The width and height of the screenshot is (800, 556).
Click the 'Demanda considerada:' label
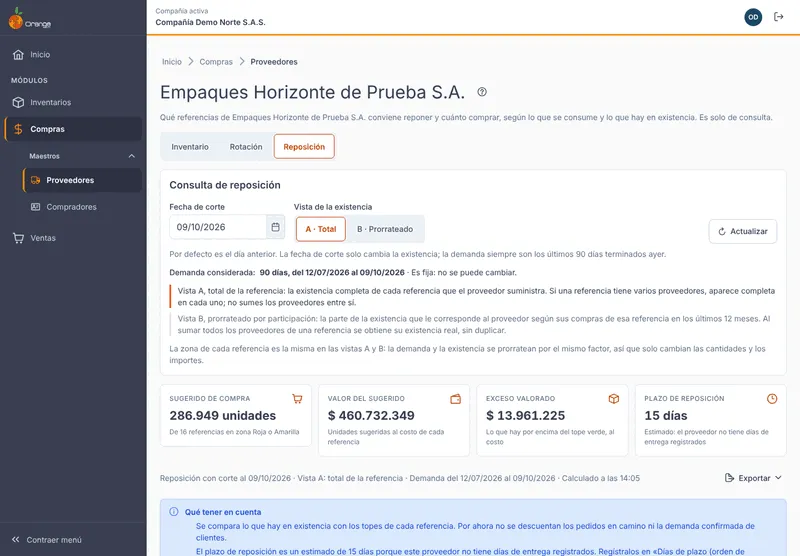212,273
